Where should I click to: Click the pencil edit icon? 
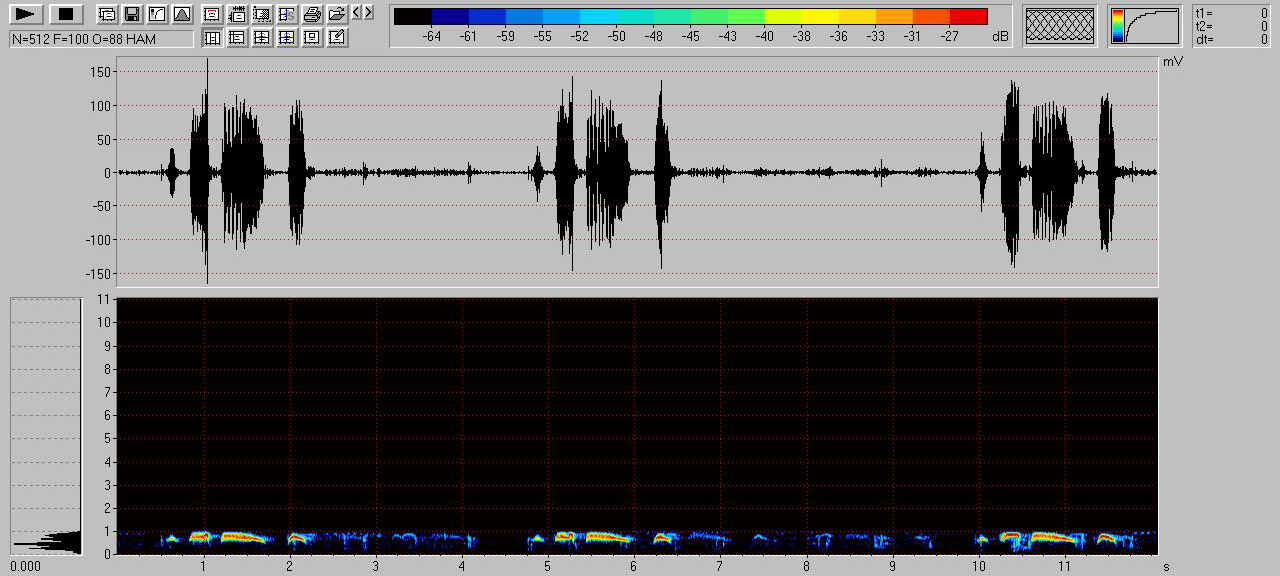(337, 38)
